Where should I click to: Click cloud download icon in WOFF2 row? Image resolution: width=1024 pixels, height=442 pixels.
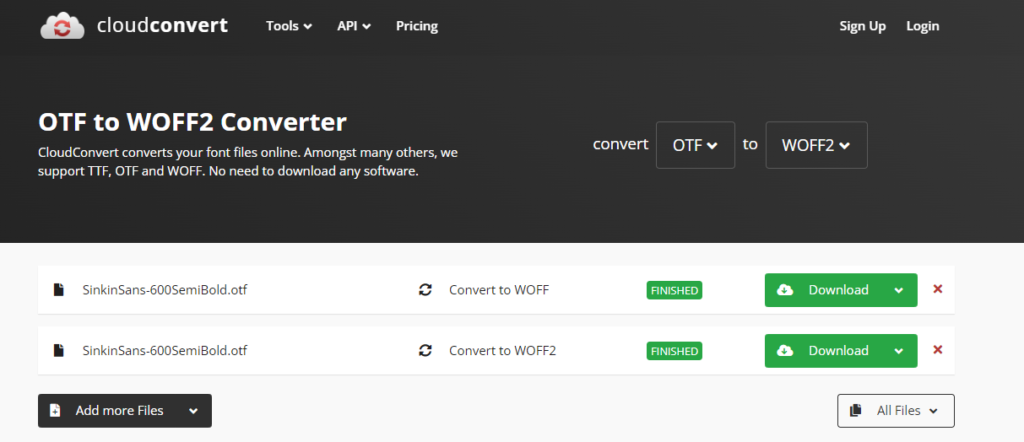point(785,351)
